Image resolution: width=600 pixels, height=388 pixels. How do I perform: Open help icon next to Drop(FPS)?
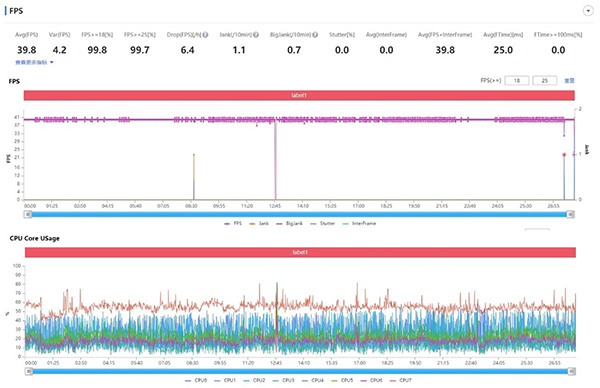pyautogui.click(x=205, y=35)
